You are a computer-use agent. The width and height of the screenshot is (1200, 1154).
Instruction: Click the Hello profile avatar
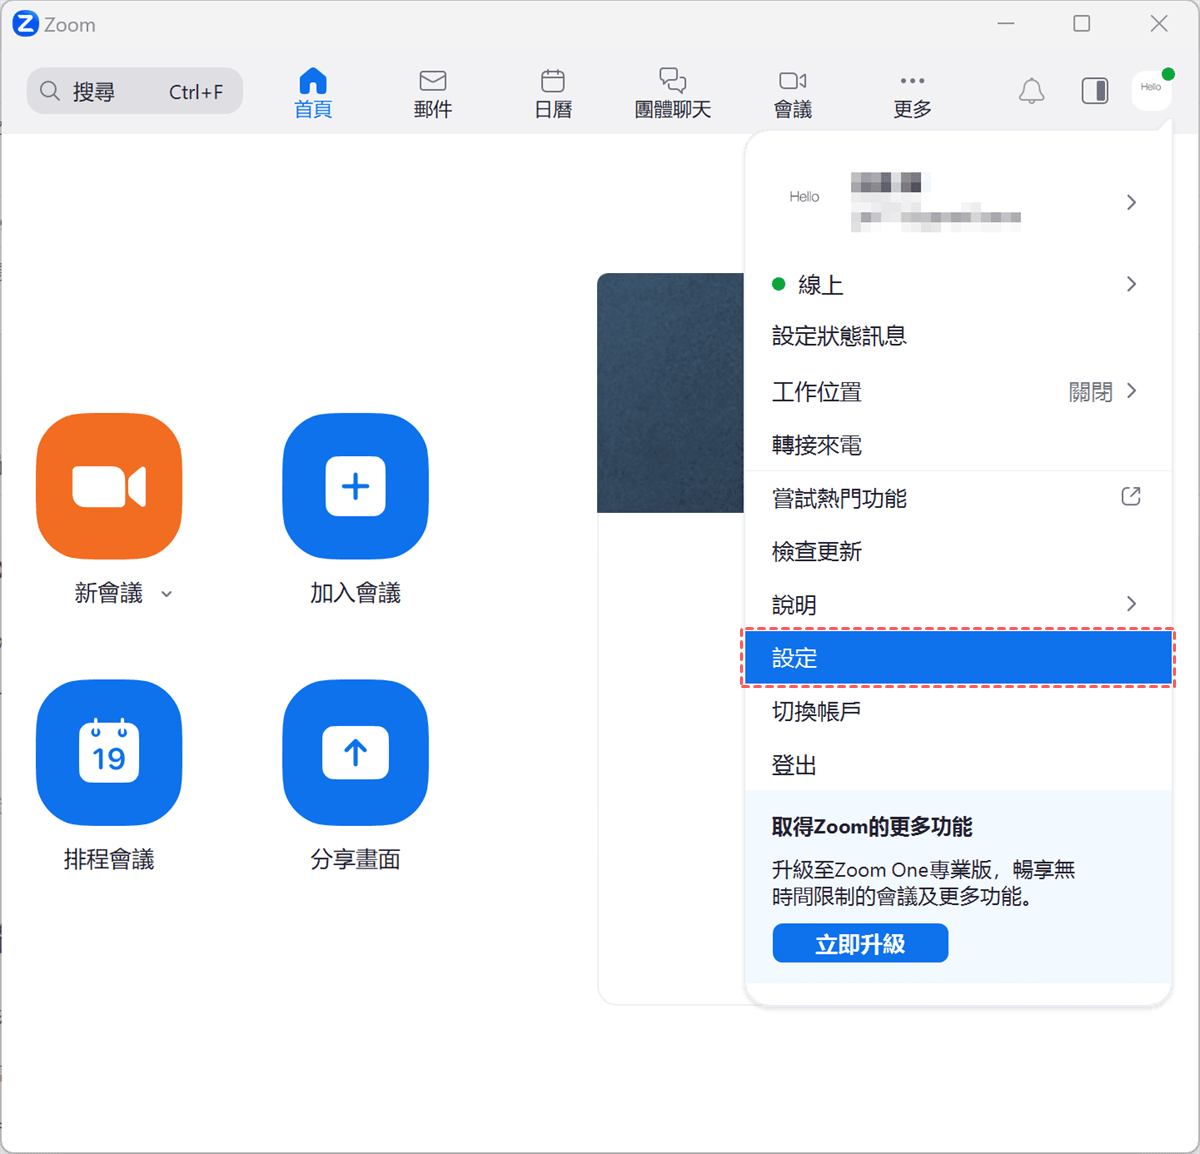tap(1151, 89)
